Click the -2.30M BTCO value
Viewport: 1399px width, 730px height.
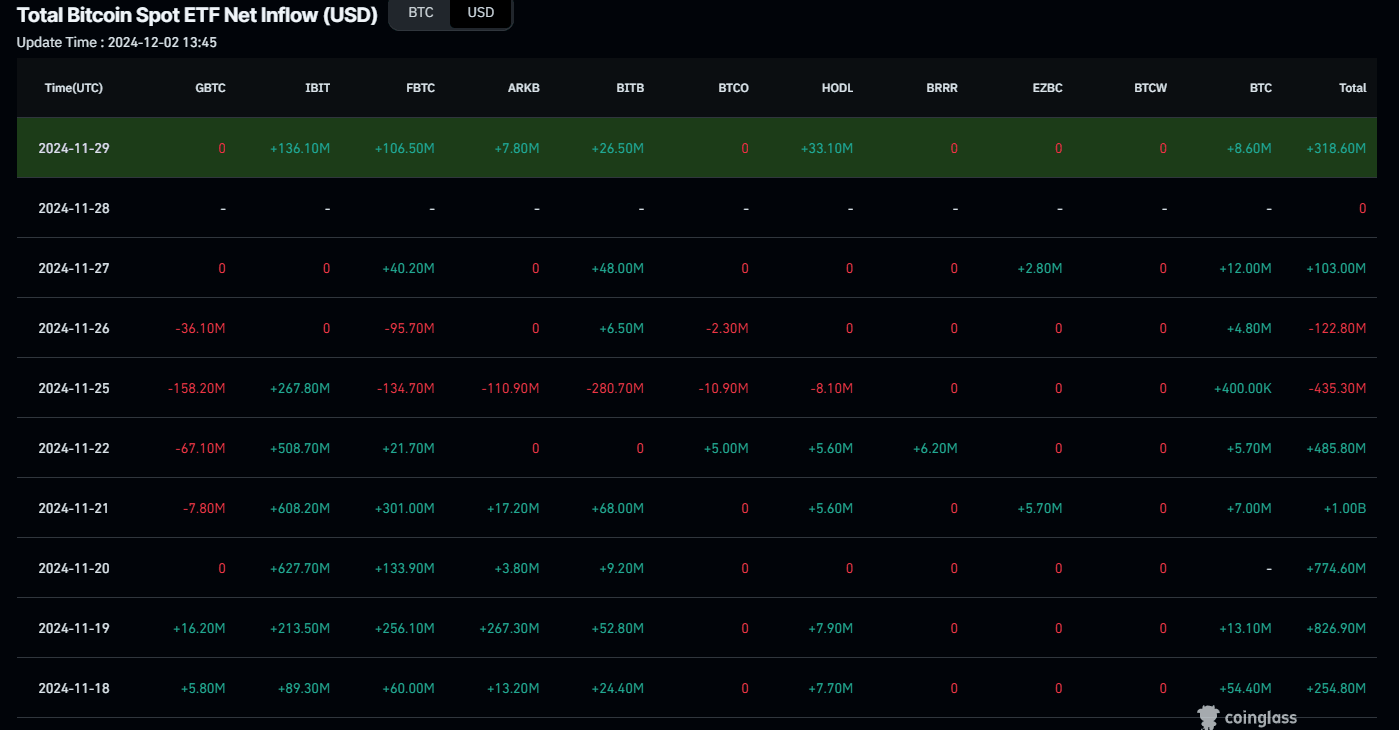[727, 328]
